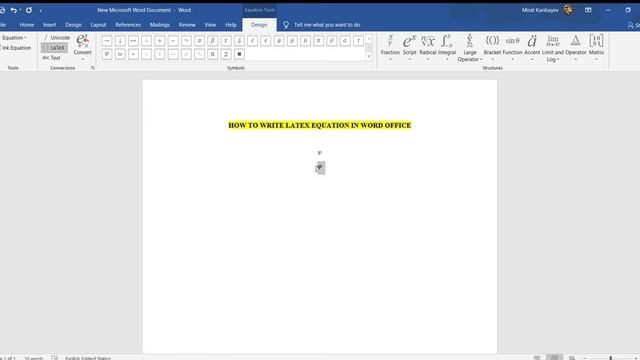Insert the pi symbol
This screenshot has width=640, height=360.
(318, 41)
